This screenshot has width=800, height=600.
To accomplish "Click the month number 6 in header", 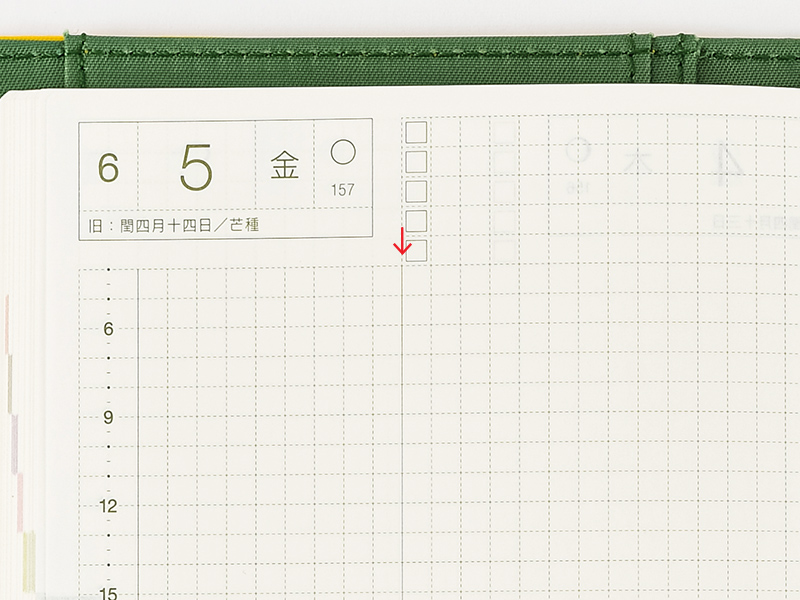I will pyautogui.click(x=108, y=168).
